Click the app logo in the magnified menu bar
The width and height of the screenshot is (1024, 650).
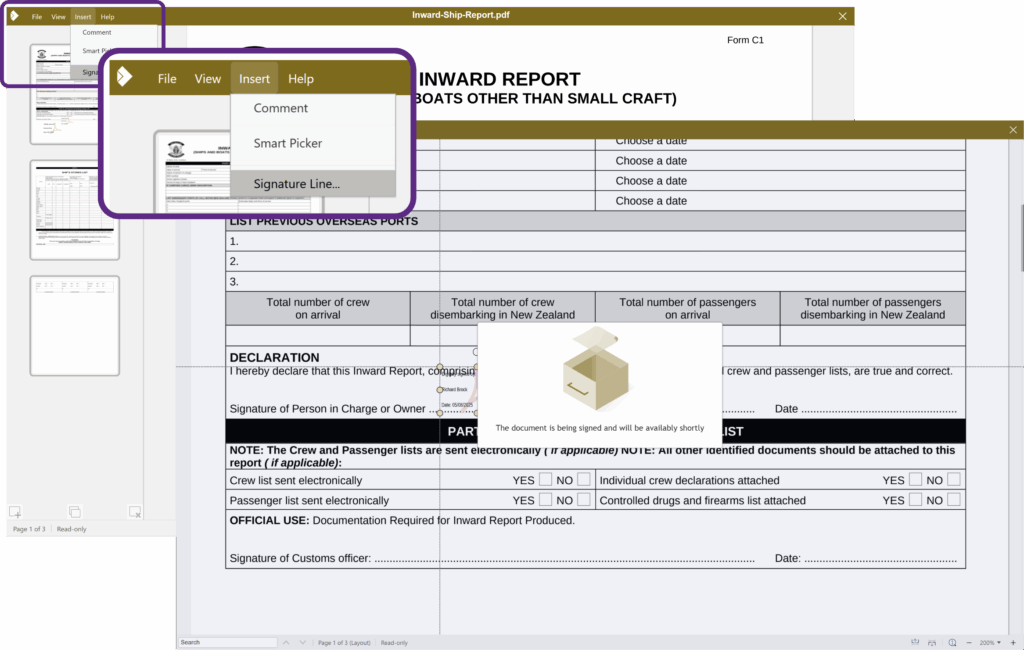(x=125, y=78)
